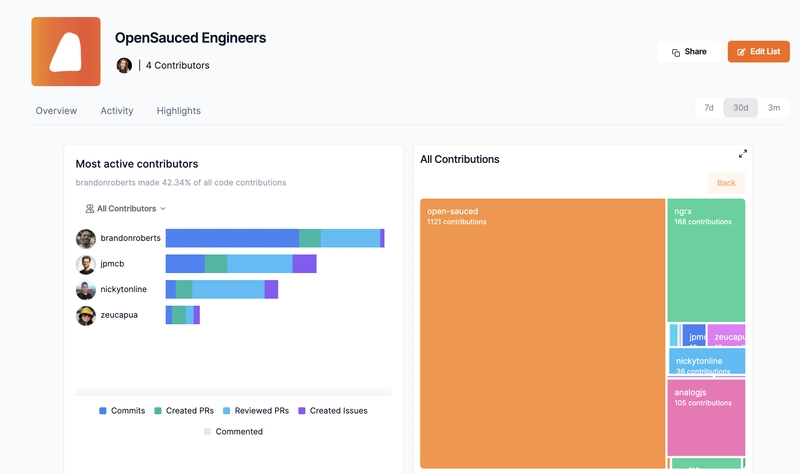800x474 pixels.
Task: Toggle the Commits legend item
Action: tap(122, 411)
